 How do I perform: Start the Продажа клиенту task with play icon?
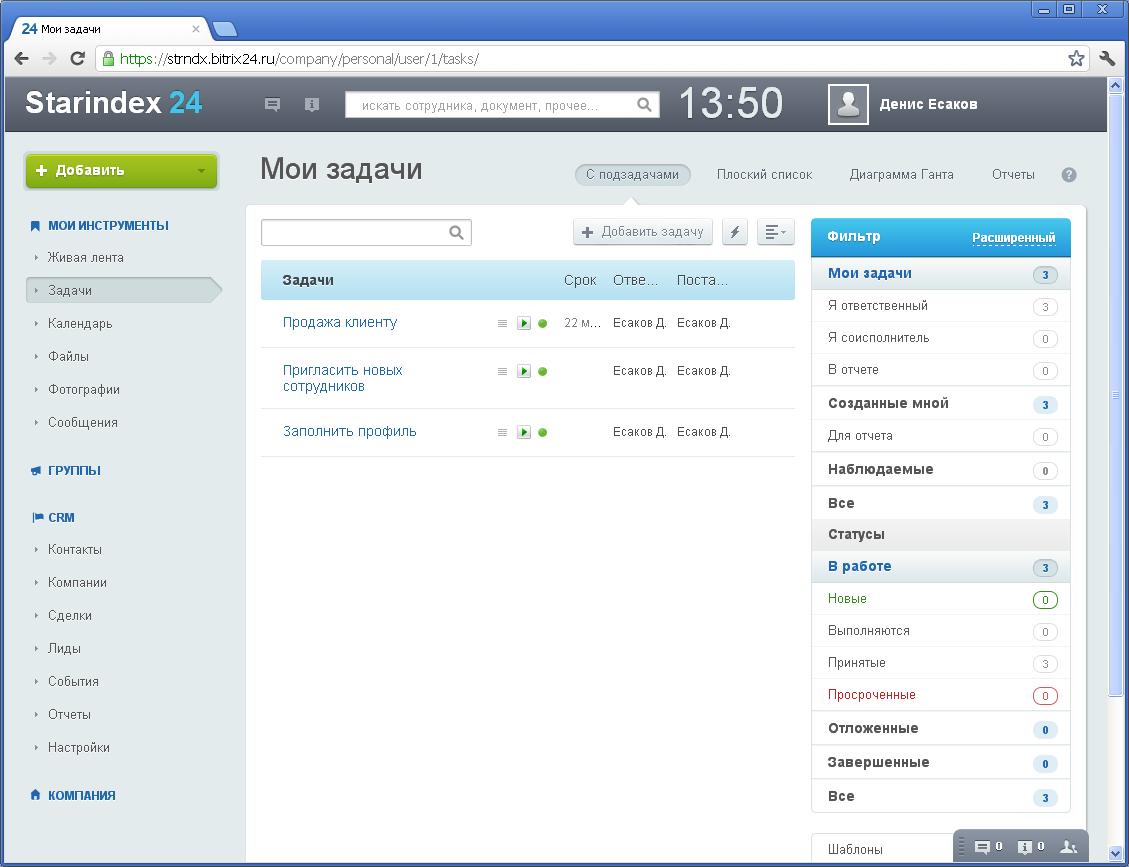pyautogui.click(x=523, y=323)
